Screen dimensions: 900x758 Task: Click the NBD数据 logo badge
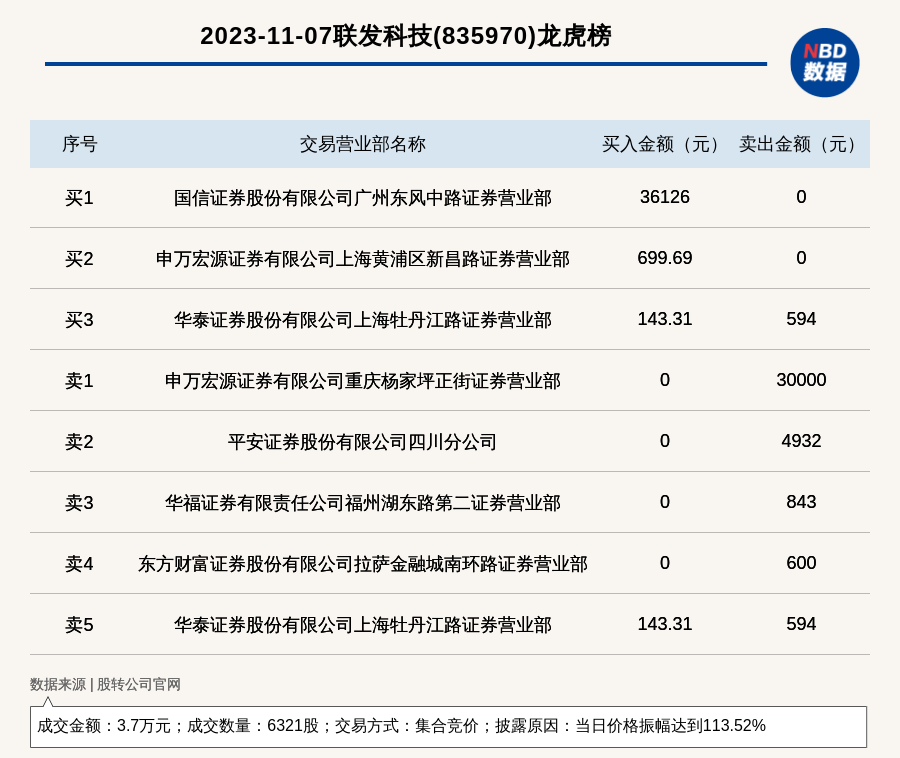[x=824, y=63]
